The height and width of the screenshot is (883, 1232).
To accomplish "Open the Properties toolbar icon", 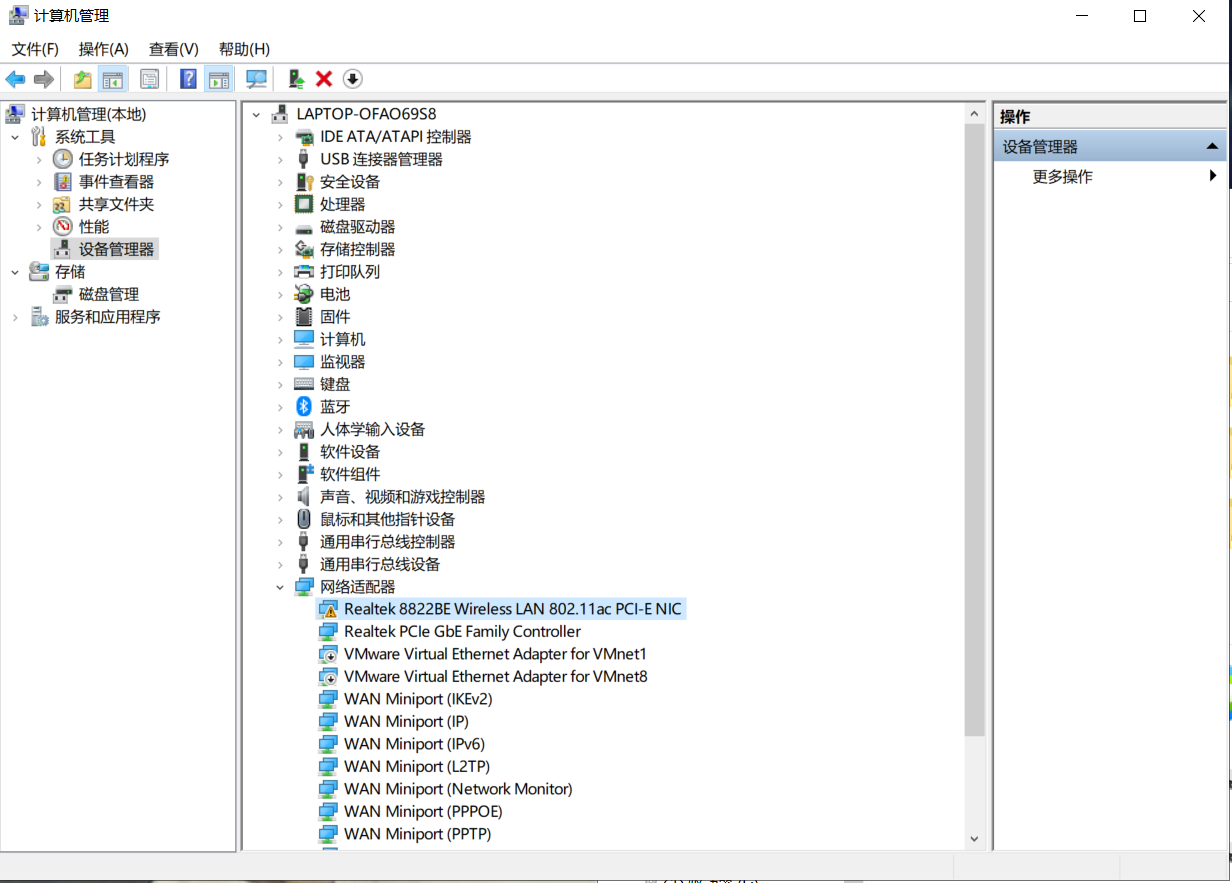I will 150,79.
